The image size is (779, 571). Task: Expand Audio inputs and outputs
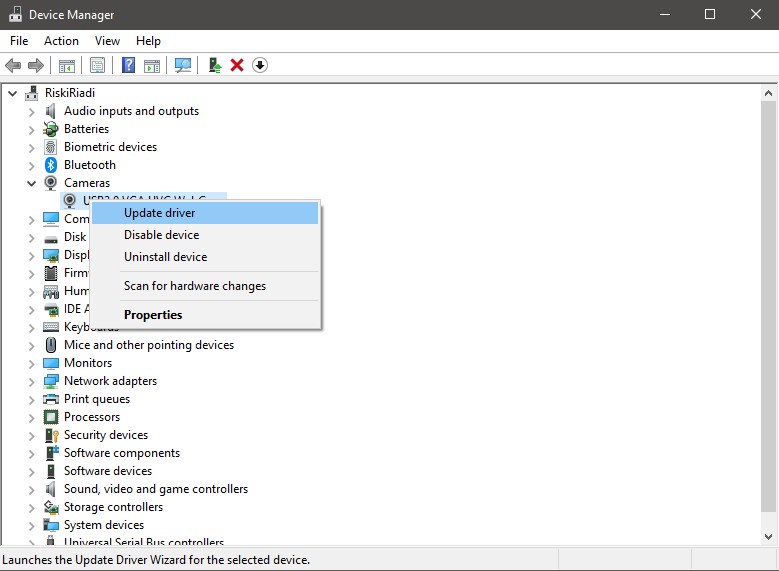(x=31, y=111)
